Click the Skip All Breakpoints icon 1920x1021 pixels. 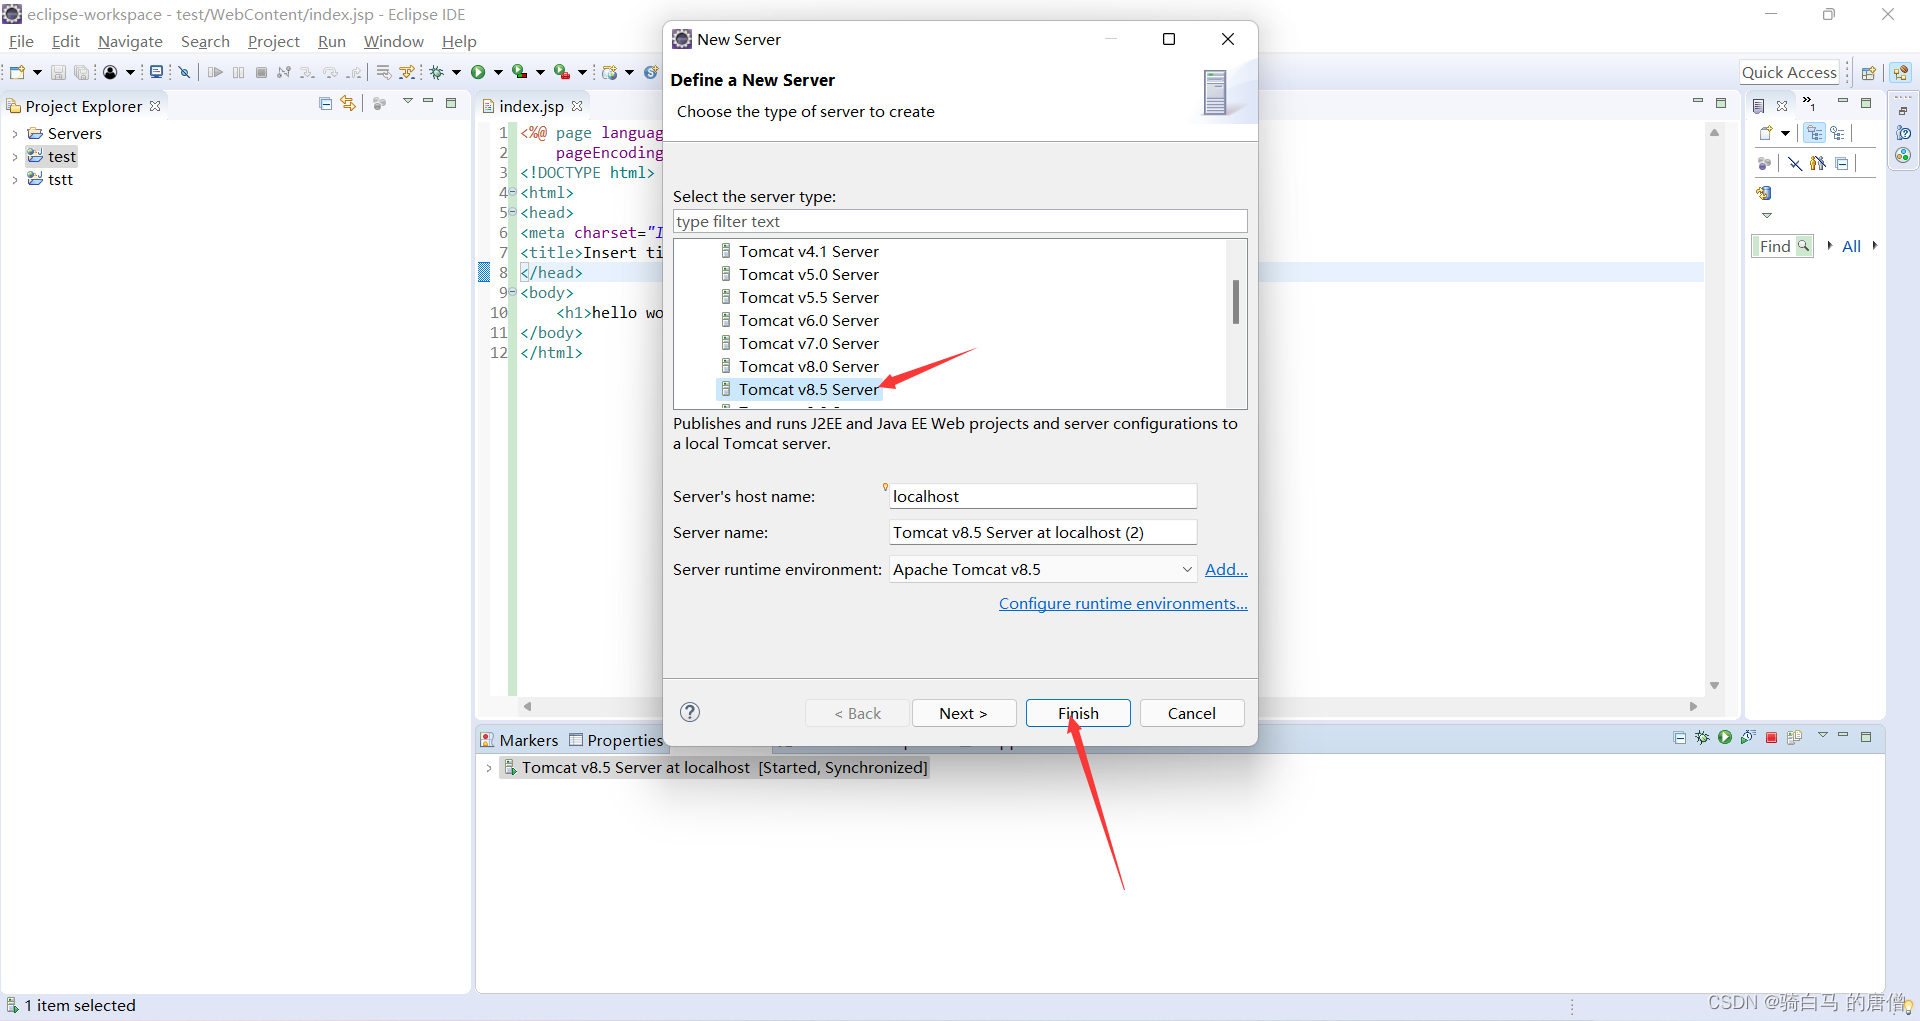point(184,72)
